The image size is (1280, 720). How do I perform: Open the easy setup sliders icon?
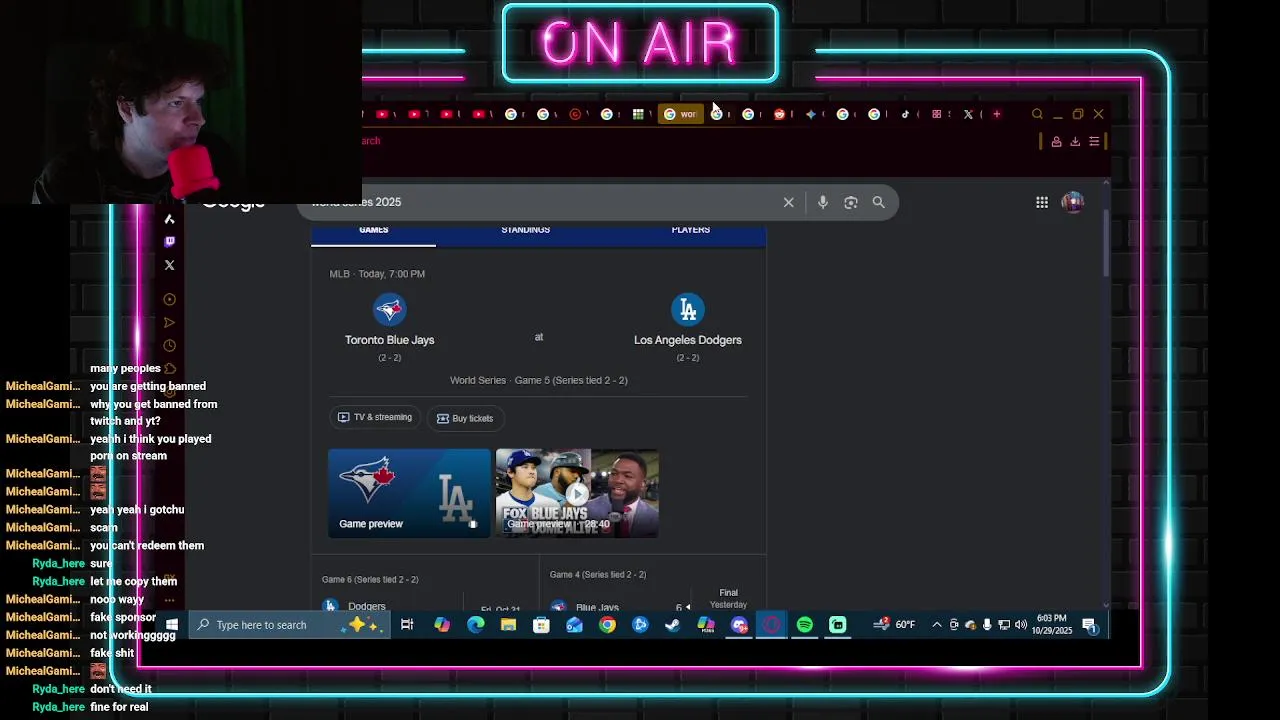[1094, 141]
